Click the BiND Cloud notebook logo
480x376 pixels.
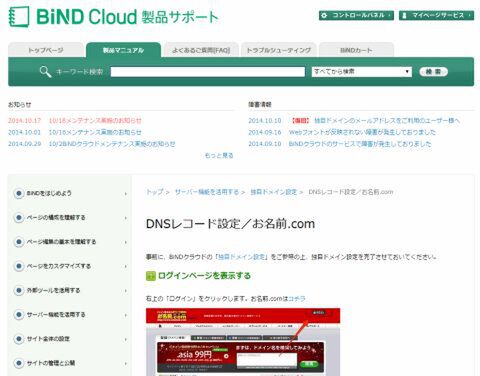point(19,17)
